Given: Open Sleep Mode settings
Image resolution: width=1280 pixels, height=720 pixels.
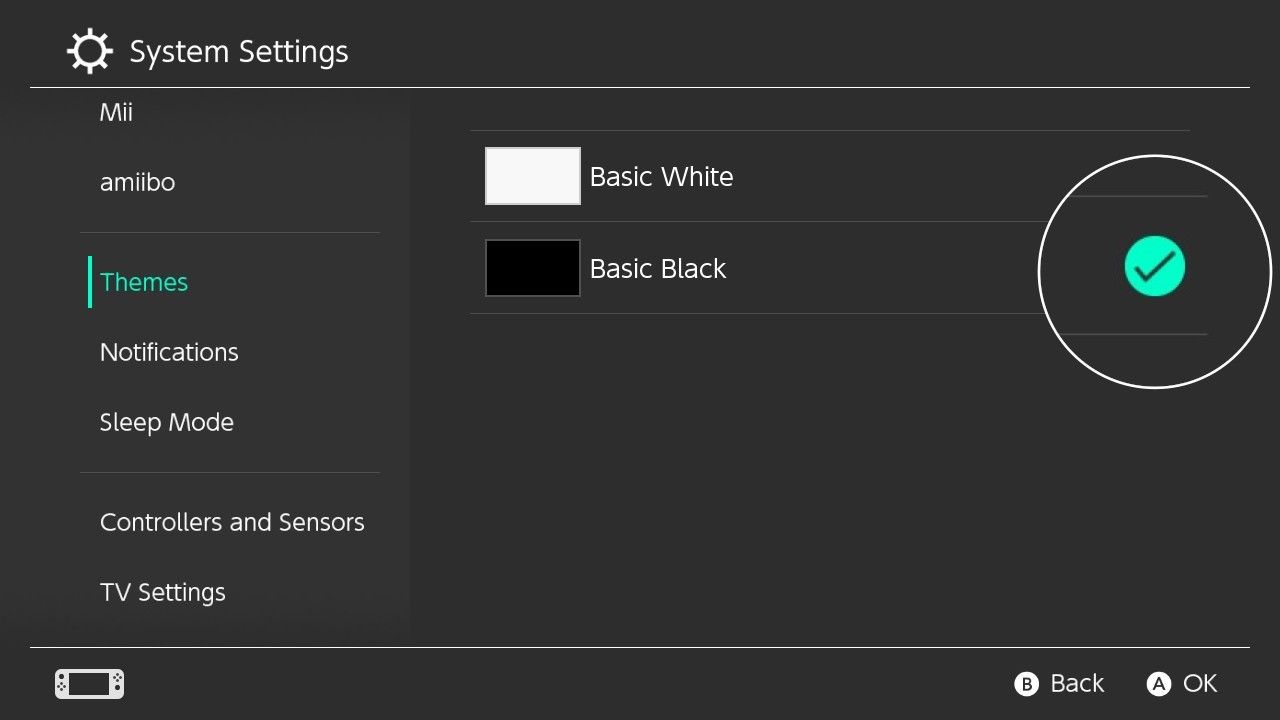Looking at the screenshot, I should click(166, 423).
